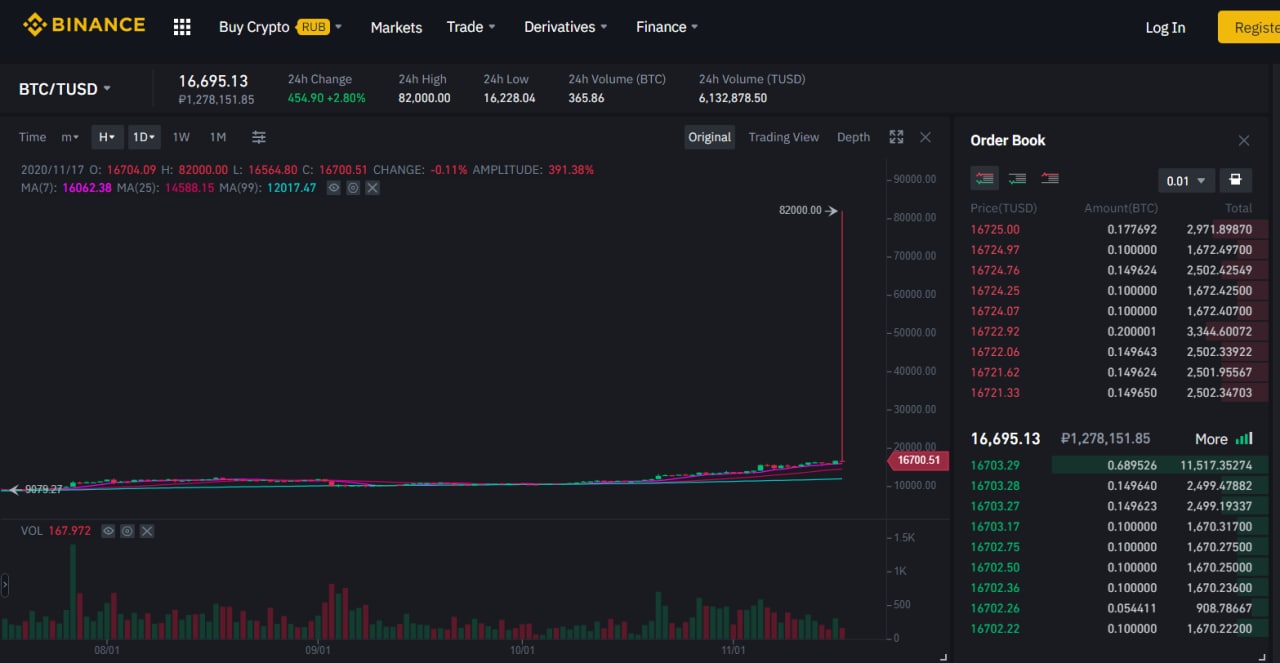The width and height of the screenshot is (1280, 663).
Task: Switch to Depth chart
Action: click(x=853, y=137)
